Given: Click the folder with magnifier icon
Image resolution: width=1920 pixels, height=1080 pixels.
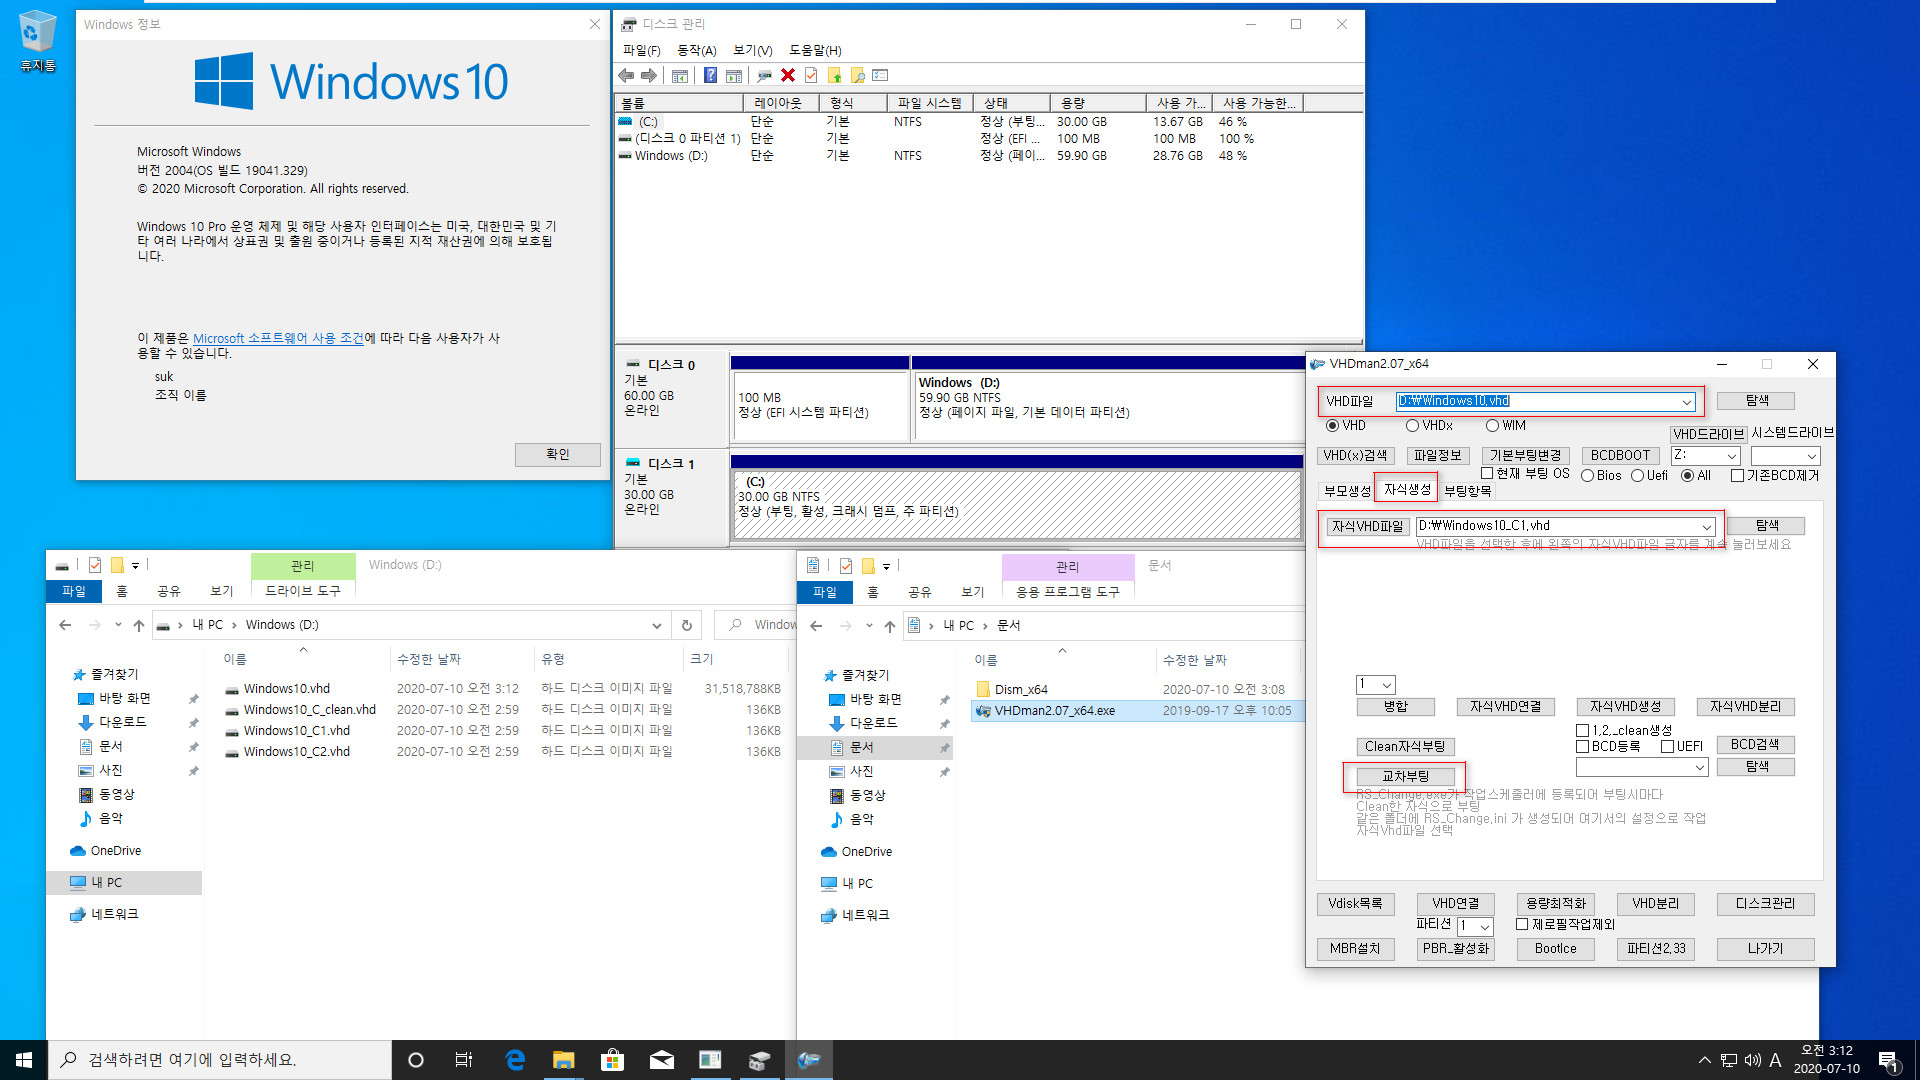Looking at the screenshot, I should pos(857,76).
